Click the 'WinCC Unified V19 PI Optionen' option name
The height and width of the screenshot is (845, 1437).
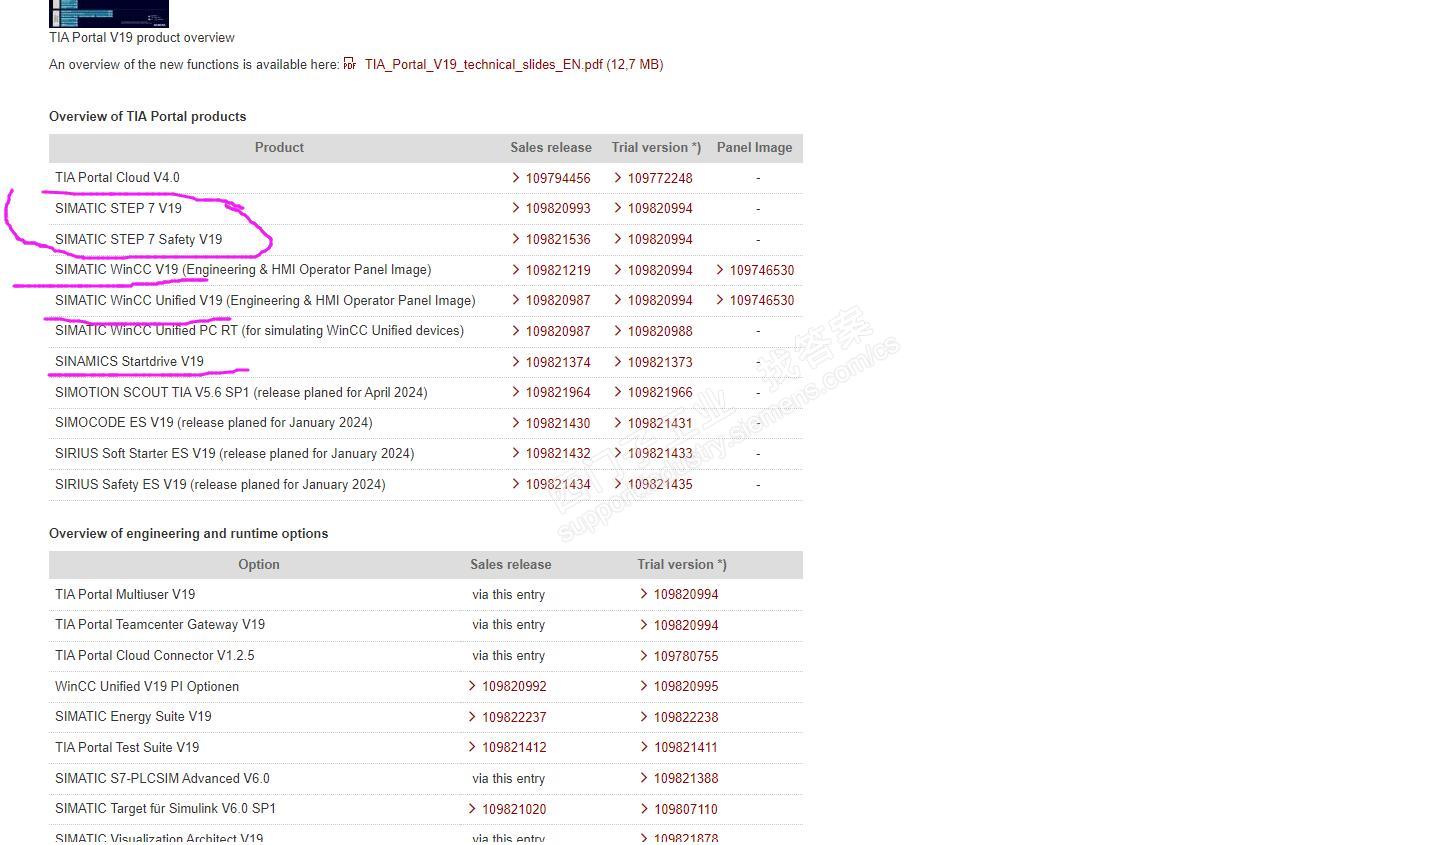(147, 686)
